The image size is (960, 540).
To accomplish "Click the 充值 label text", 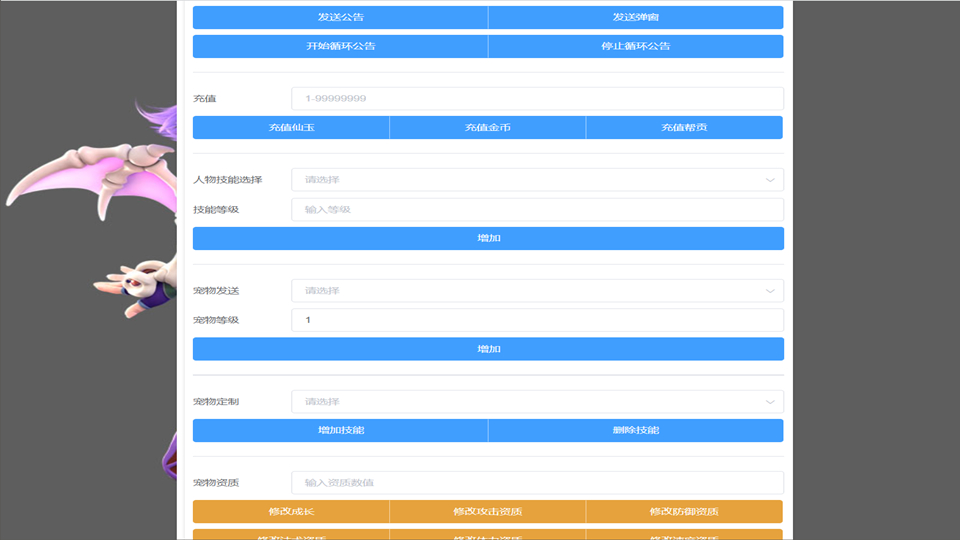I will click(204, 99).
